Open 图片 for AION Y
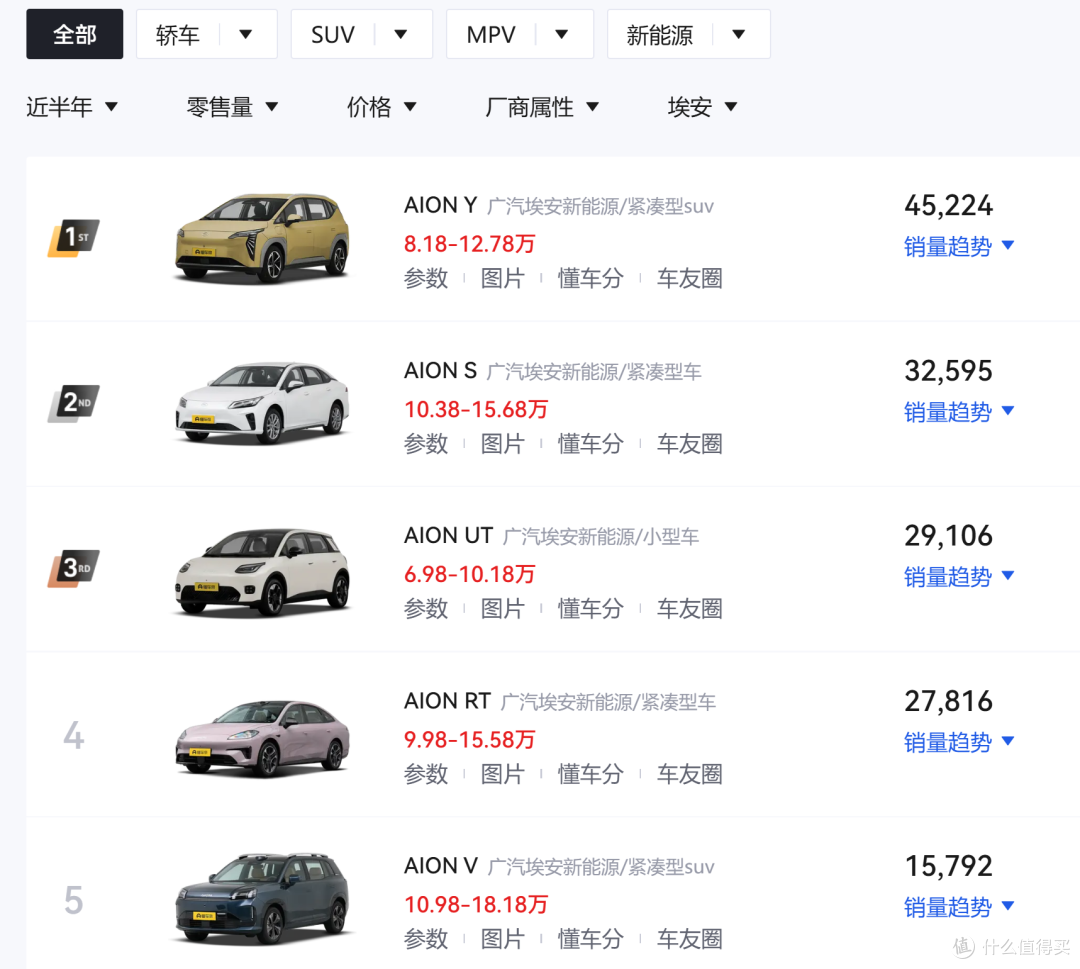This screenshot has height=969, width=1080. (503, 278)
